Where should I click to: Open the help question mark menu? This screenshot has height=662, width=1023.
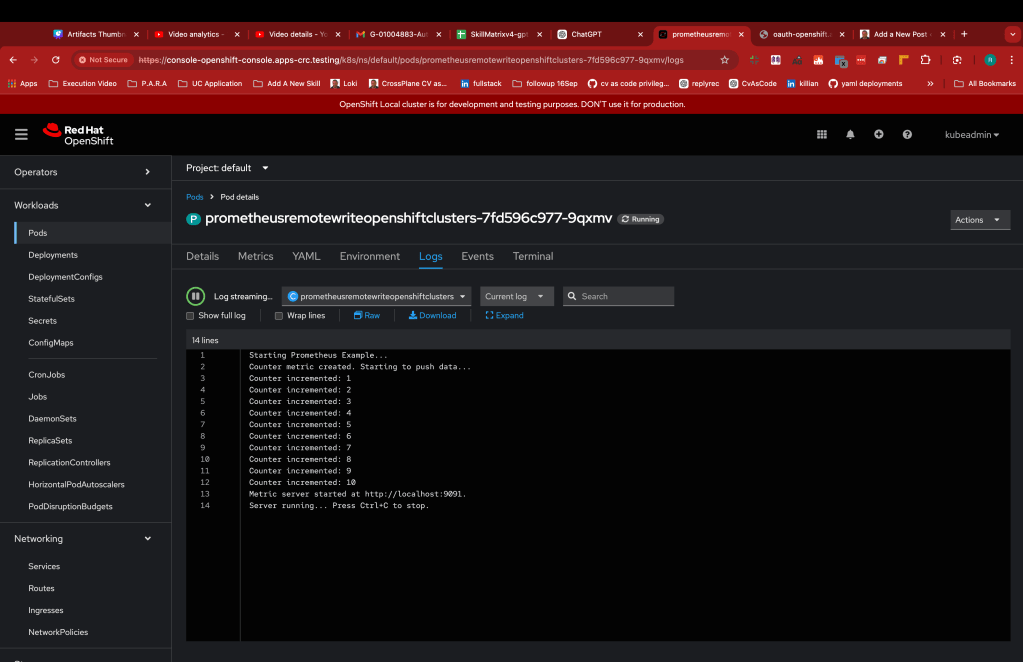(907, 134)
